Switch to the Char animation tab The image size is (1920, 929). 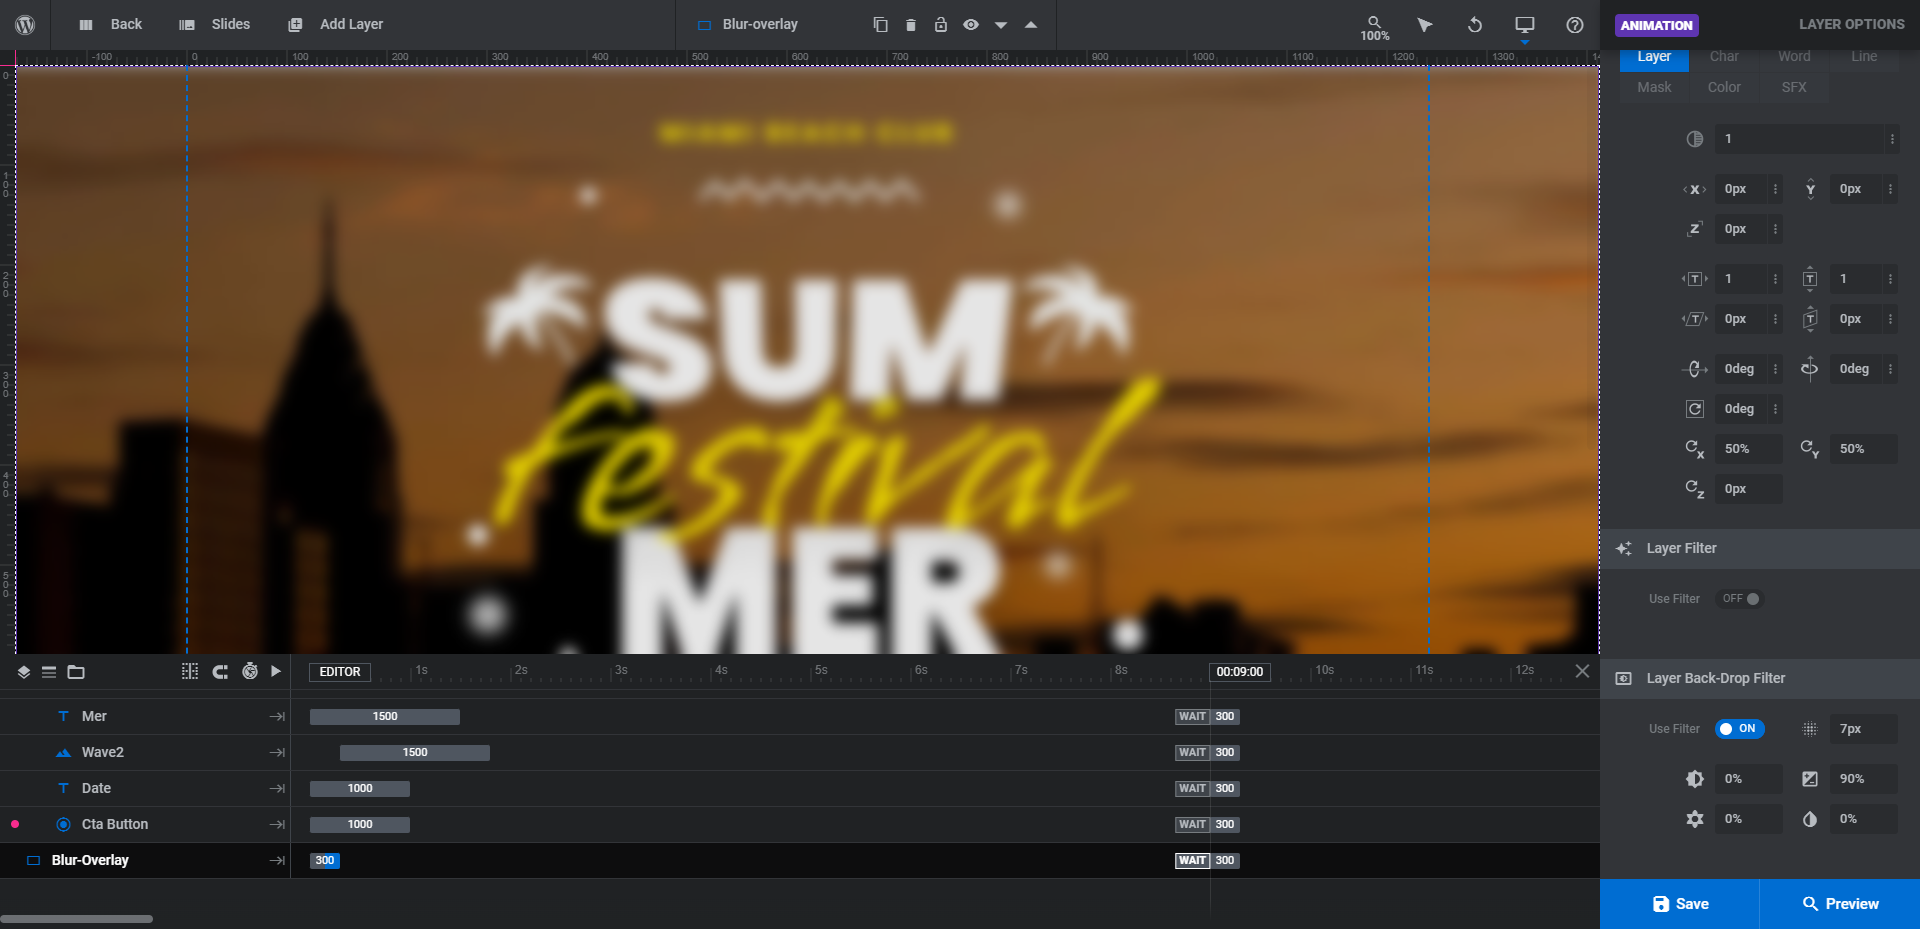(1724, 57)
